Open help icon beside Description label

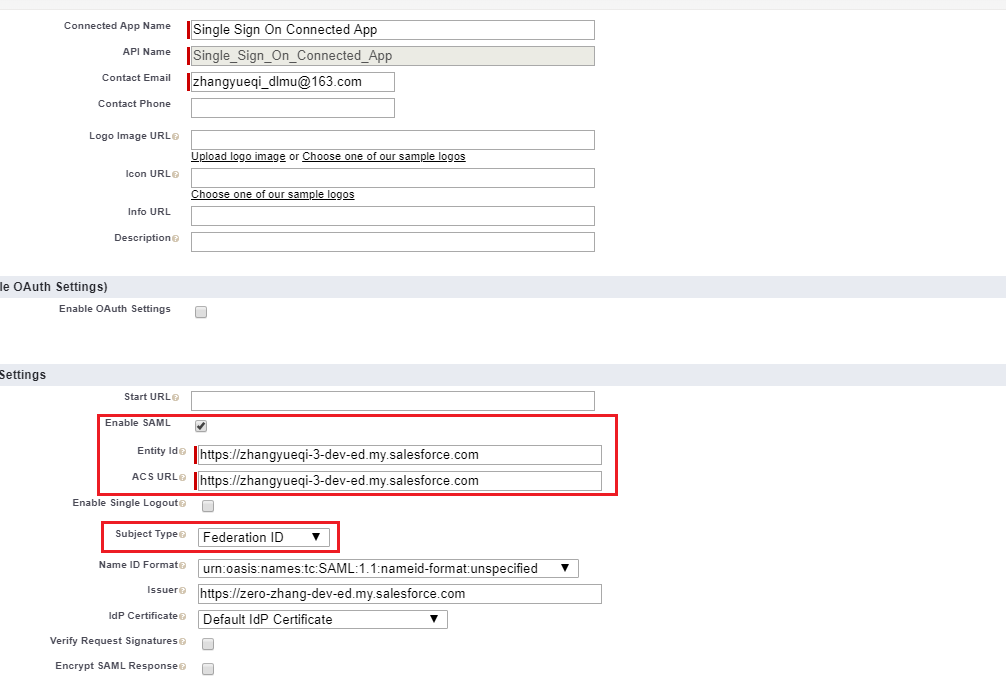176,239
